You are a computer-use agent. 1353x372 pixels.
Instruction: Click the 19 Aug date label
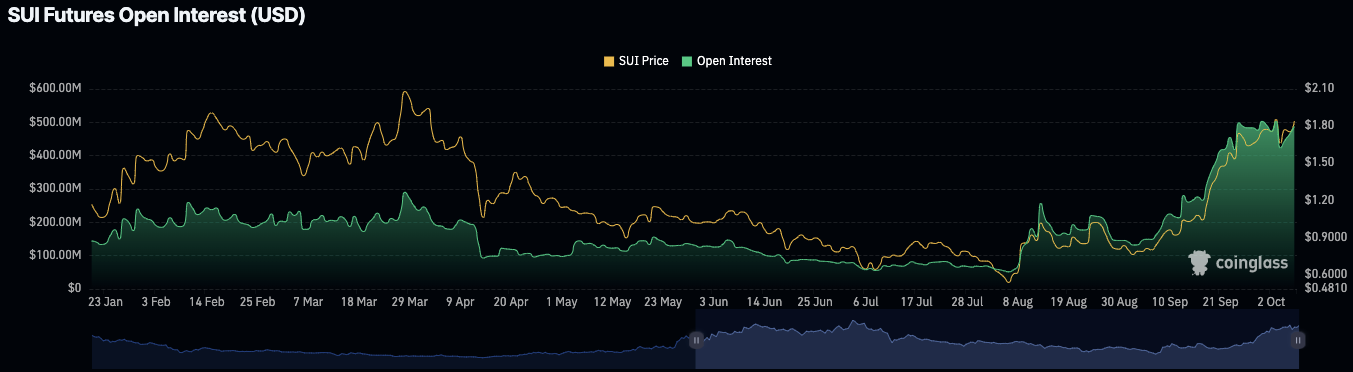(1069, 301)
